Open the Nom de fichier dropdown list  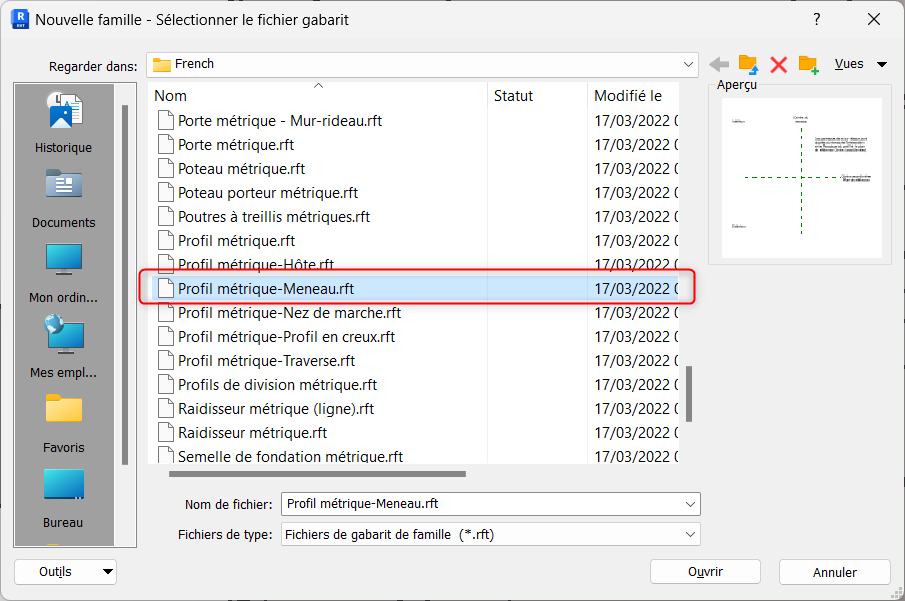pos(690,504)
